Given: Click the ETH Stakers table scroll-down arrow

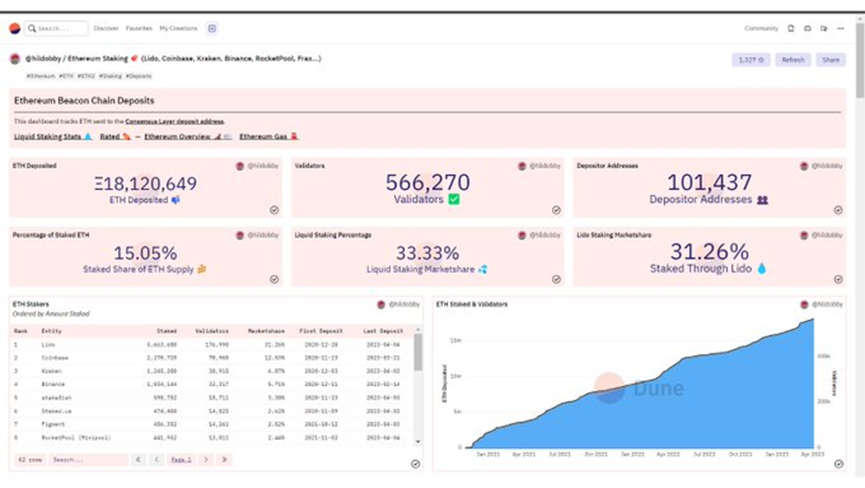Looking at the screenshot, I should pos(418,442).
